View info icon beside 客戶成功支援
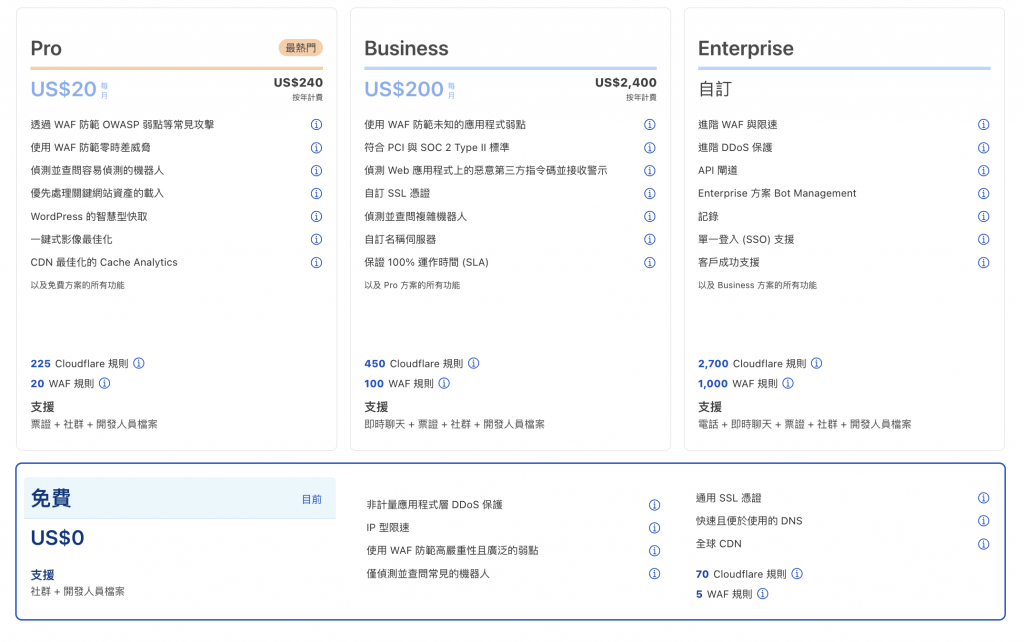 click(984, 263)
